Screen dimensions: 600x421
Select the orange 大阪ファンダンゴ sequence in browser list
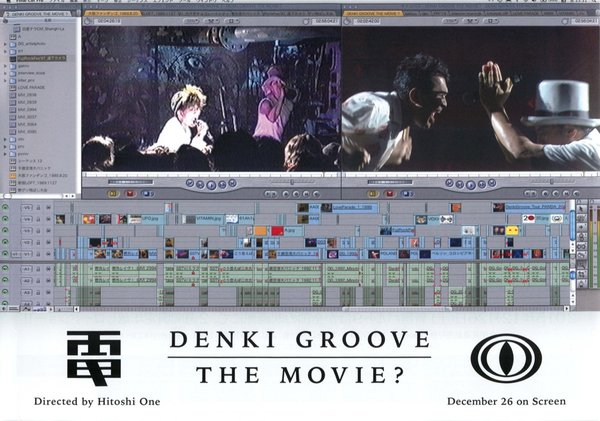pyautogui.click(x=39, y=176)
